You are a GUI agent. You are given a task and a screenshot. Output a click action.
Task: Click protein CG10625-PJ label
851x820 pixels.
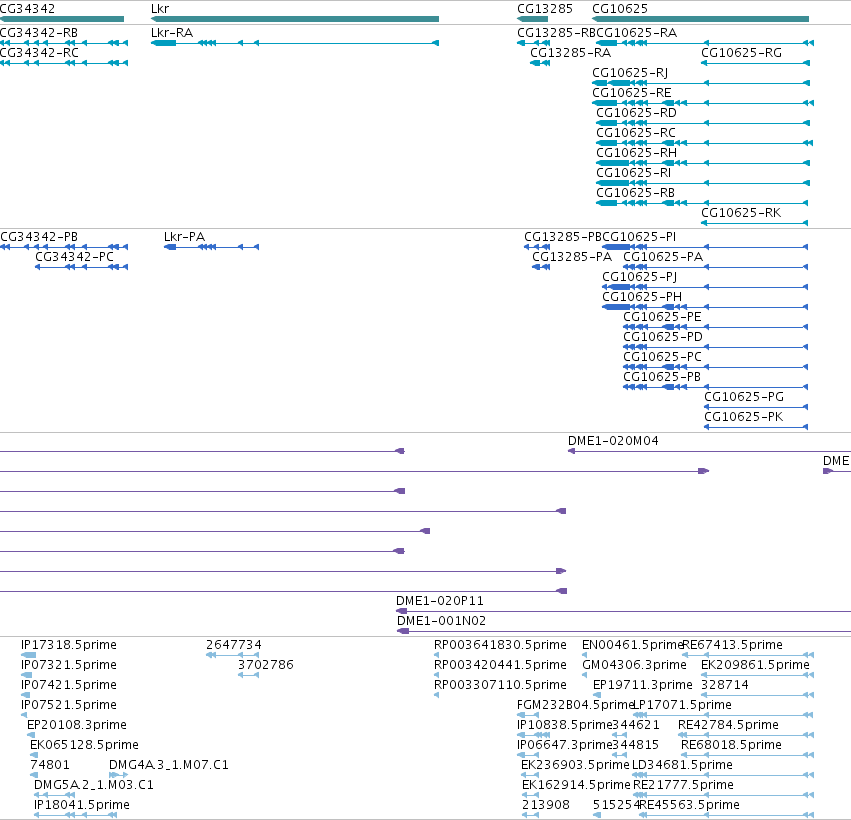(639, 277)
